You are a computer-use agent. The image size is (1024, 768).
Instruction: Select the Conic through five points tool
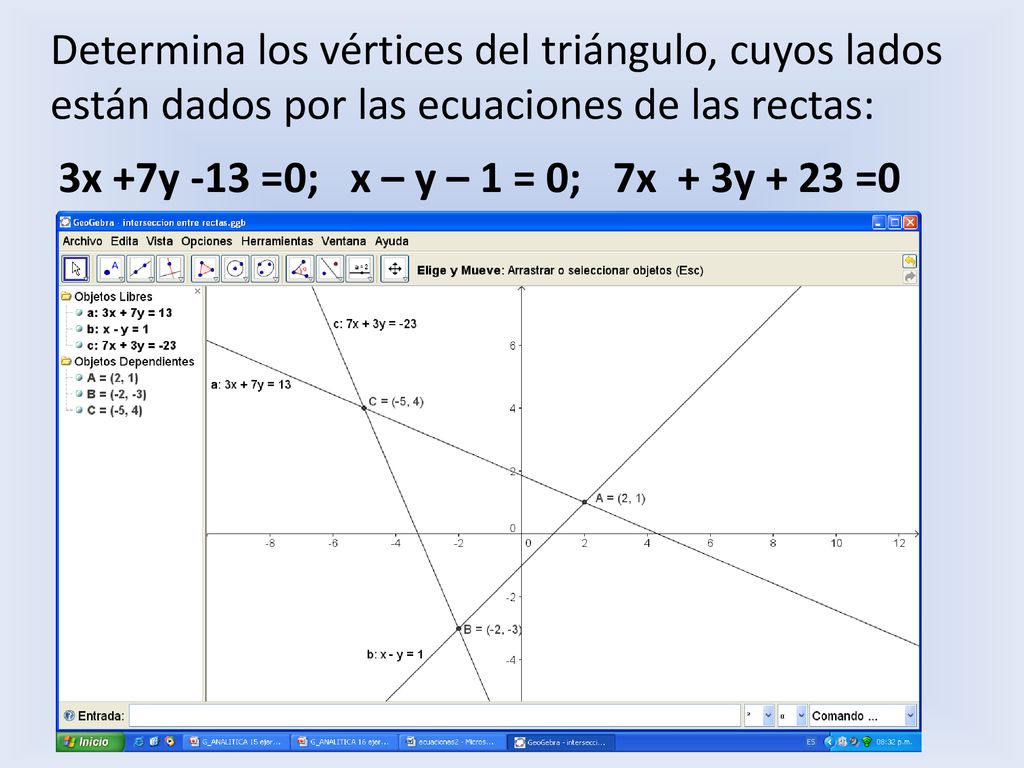pos(265,269)
